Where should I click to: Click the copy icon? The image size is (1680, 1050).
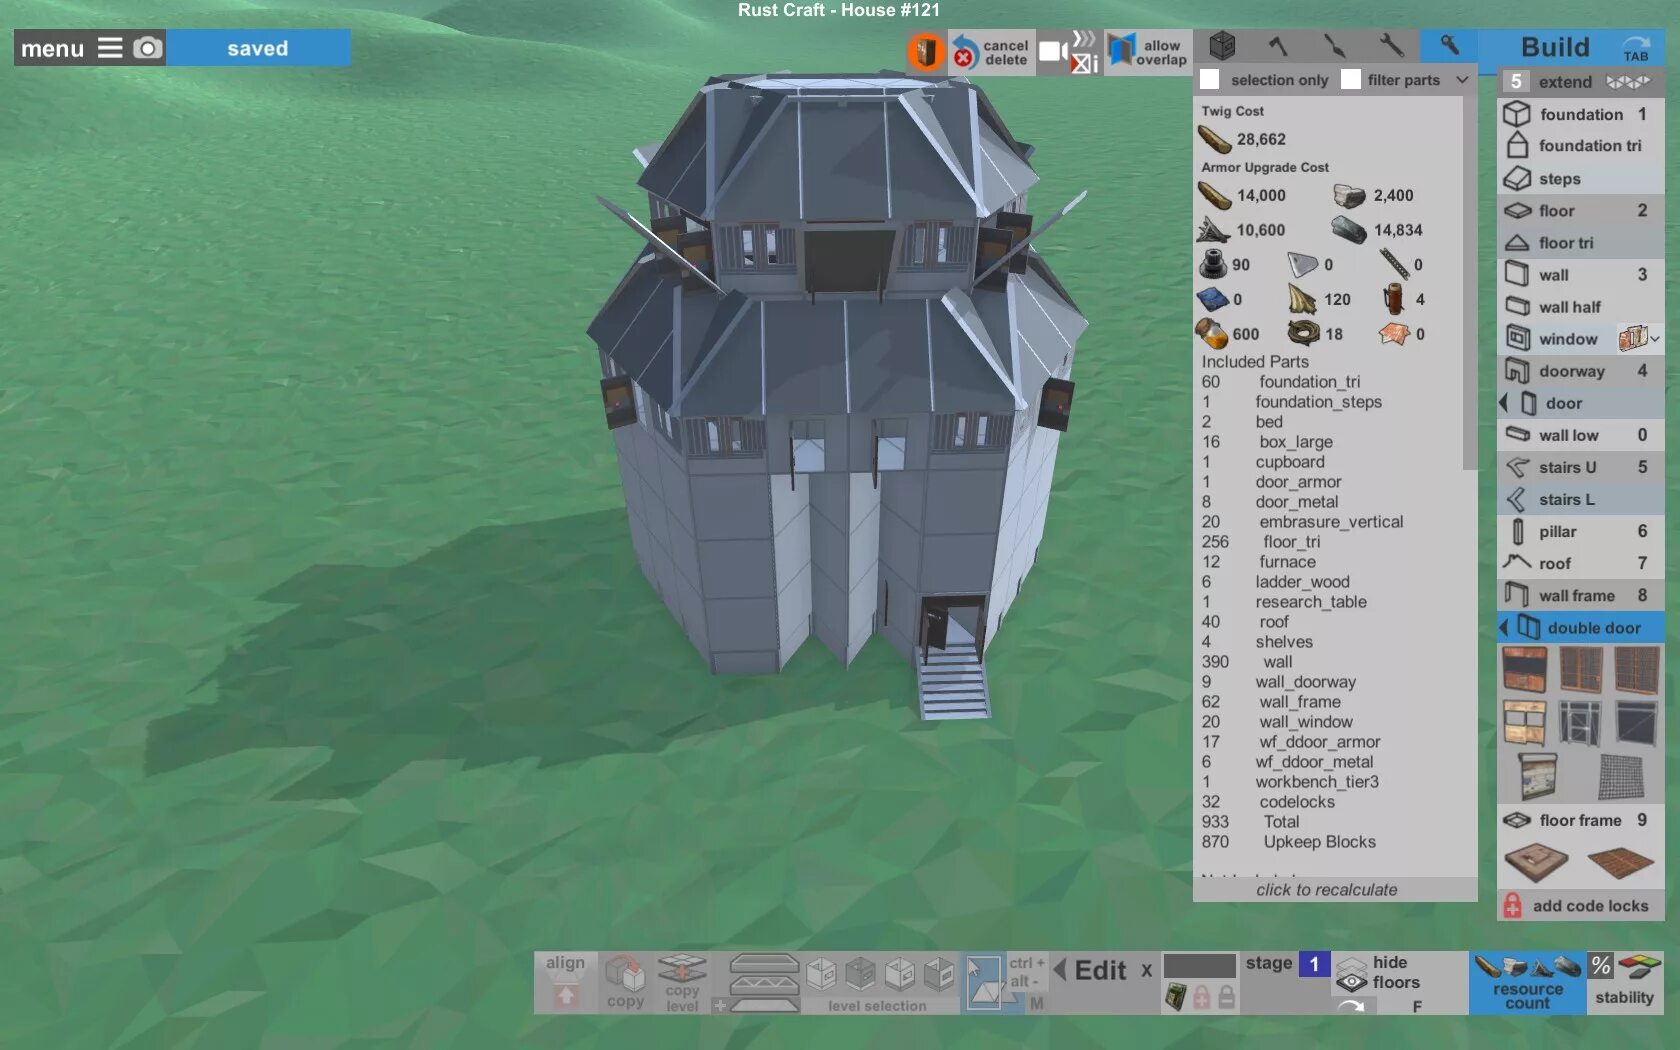click(625, 981)
